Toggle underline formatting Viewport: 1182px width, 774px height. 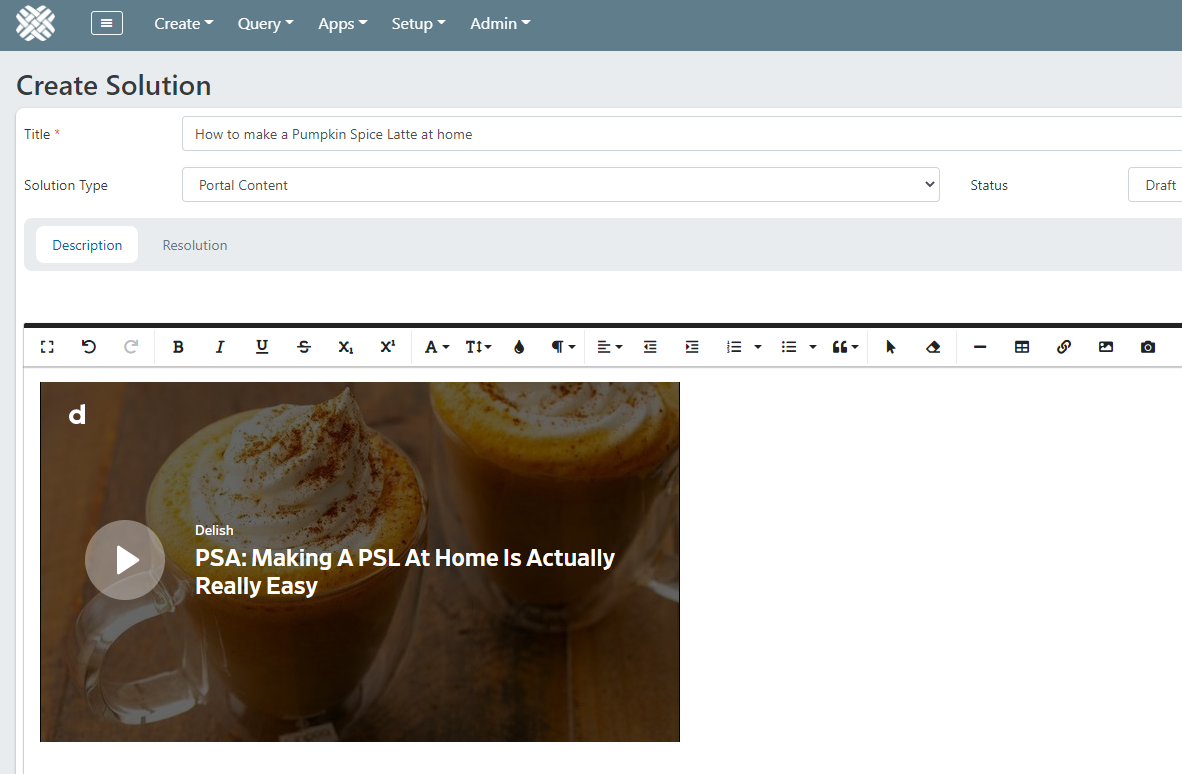[262, 347]
